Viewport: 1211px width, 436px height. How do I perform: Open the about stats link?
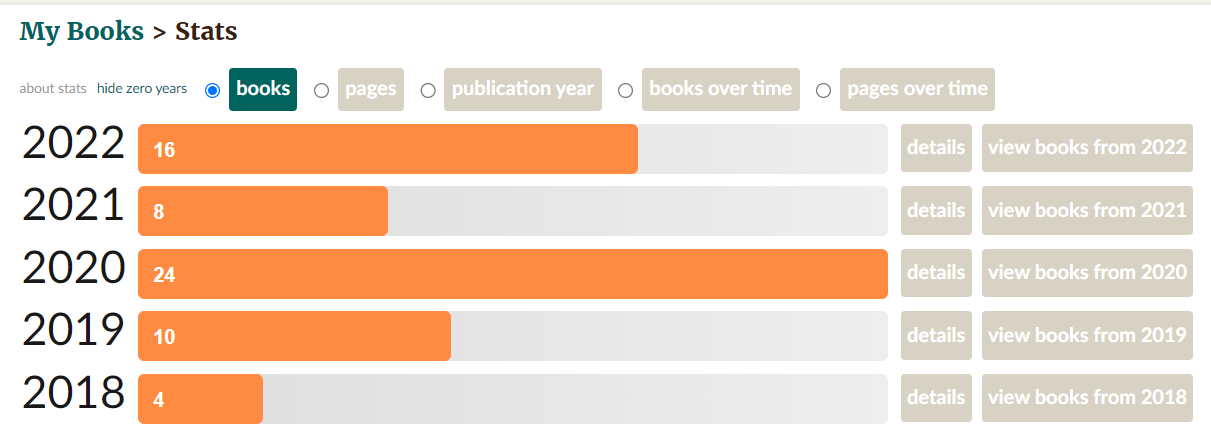point(53,89)
